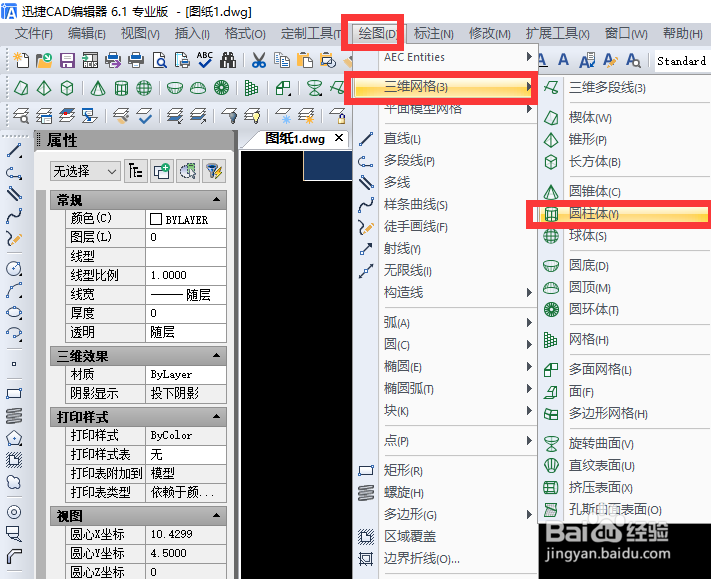Click the quick select funnel icon
The image size is (711, 579).
(214, 171)
